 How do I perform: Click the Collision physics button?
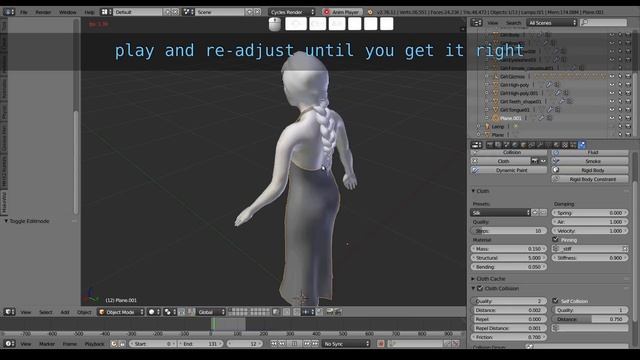tap(509, 152)
